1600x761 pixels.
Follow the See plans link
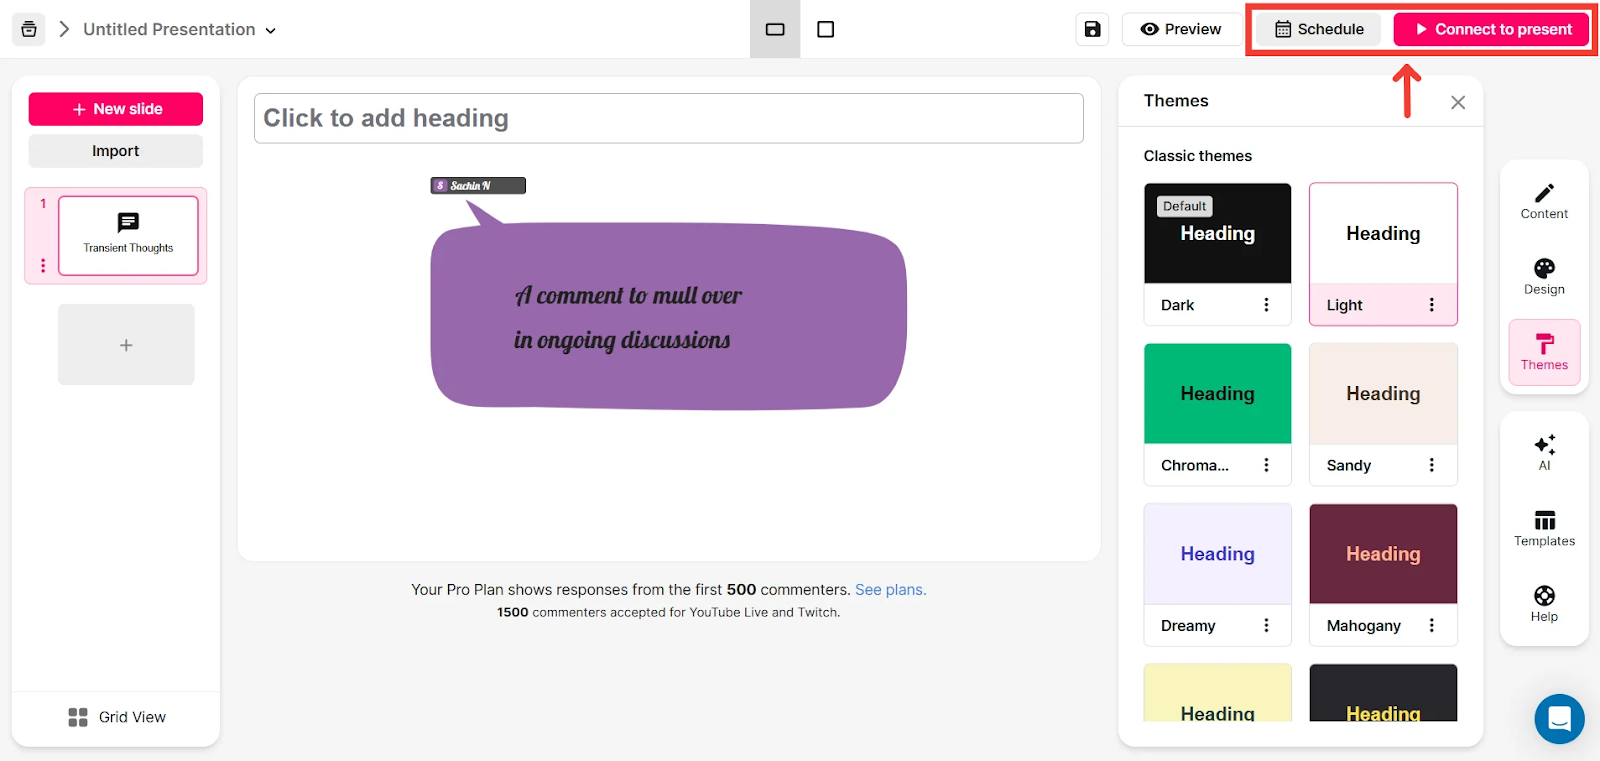890,590
